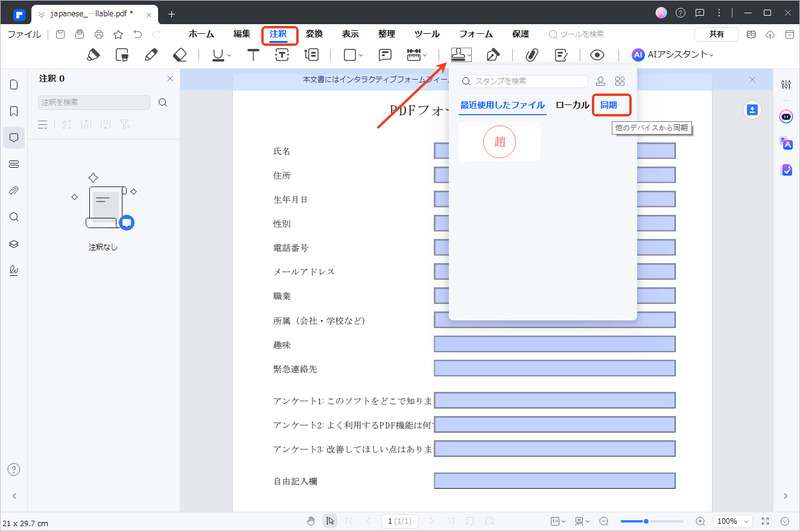Click the cloud upload icon
The width and height of the screenshot is (800, 531).
pyautogui.click(x=770, y=34)
